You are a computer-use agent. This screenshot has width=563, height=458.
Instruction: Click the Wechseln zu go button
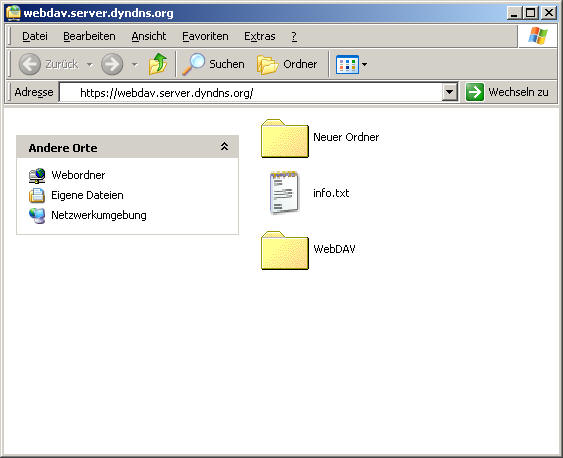click(508, 92)
